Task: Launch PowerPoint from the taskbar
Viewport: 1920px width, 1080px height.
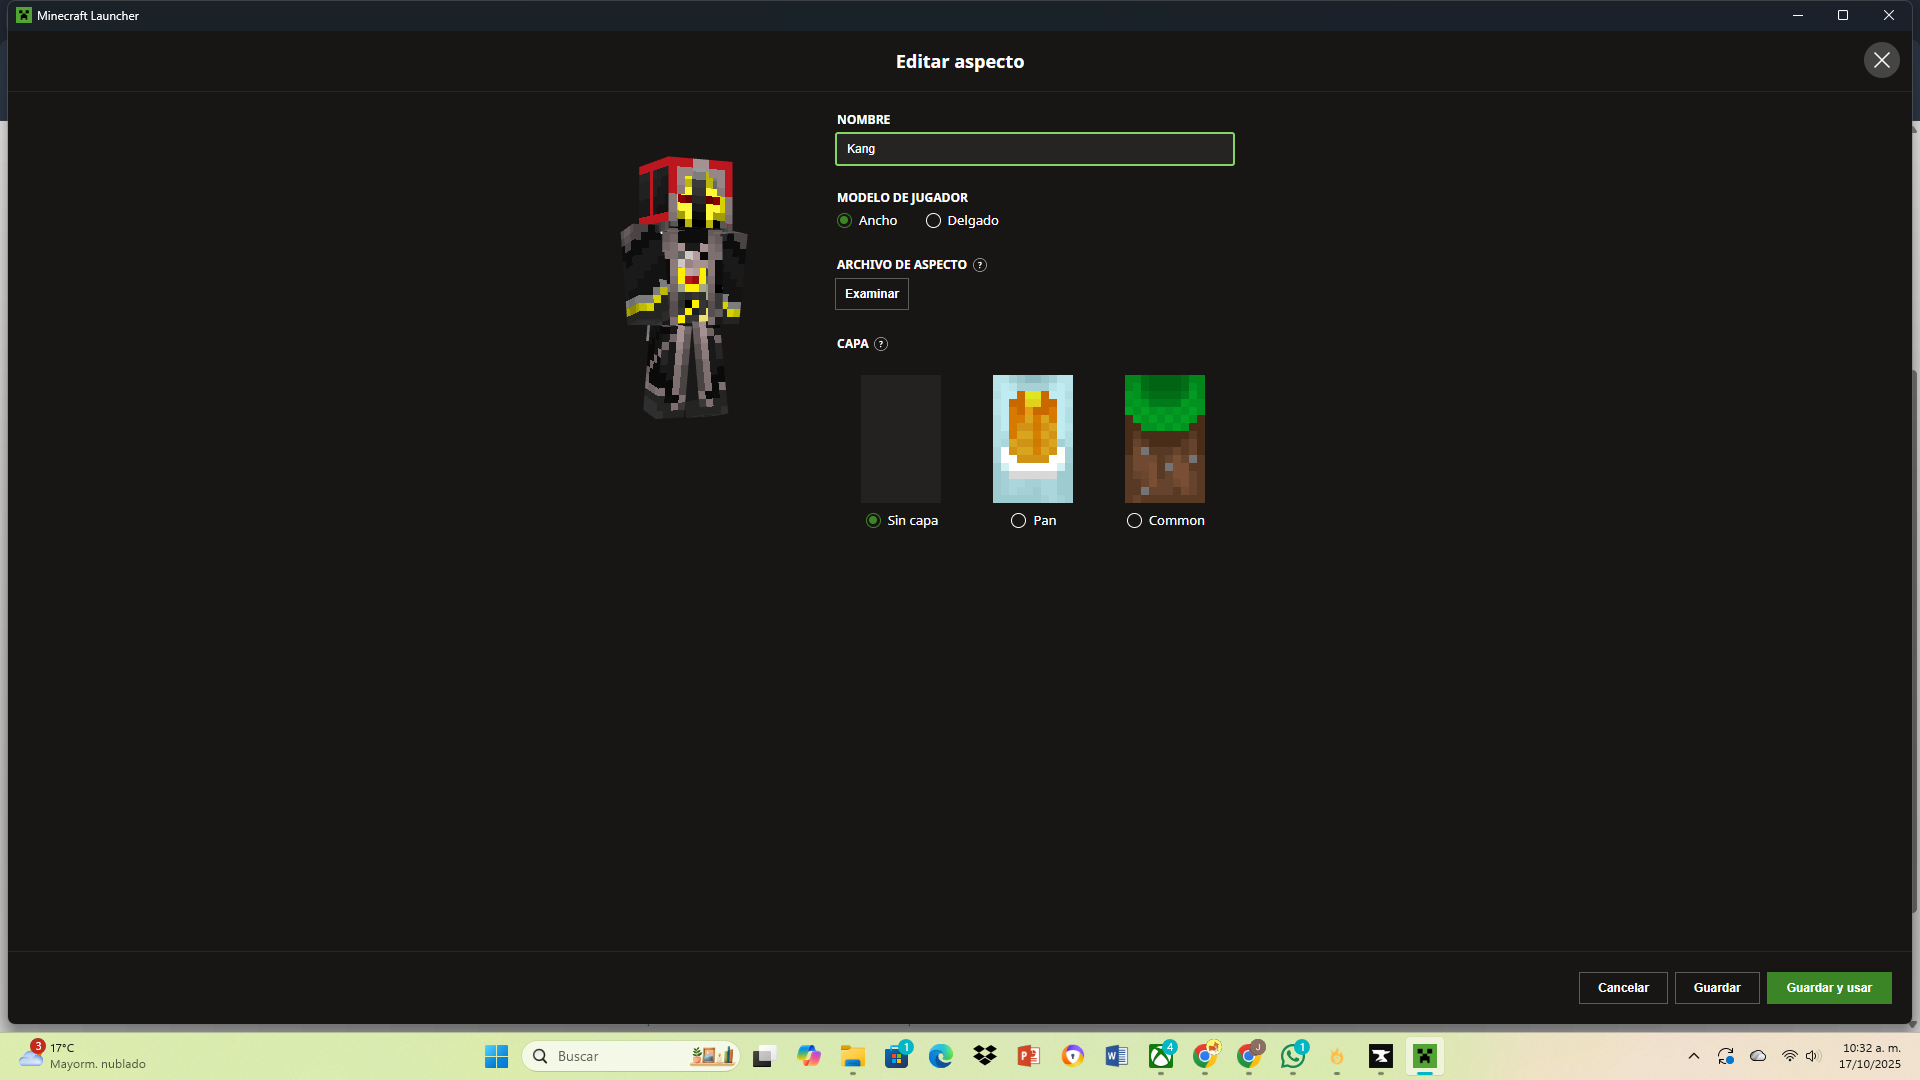Action: point(1028,1056)
